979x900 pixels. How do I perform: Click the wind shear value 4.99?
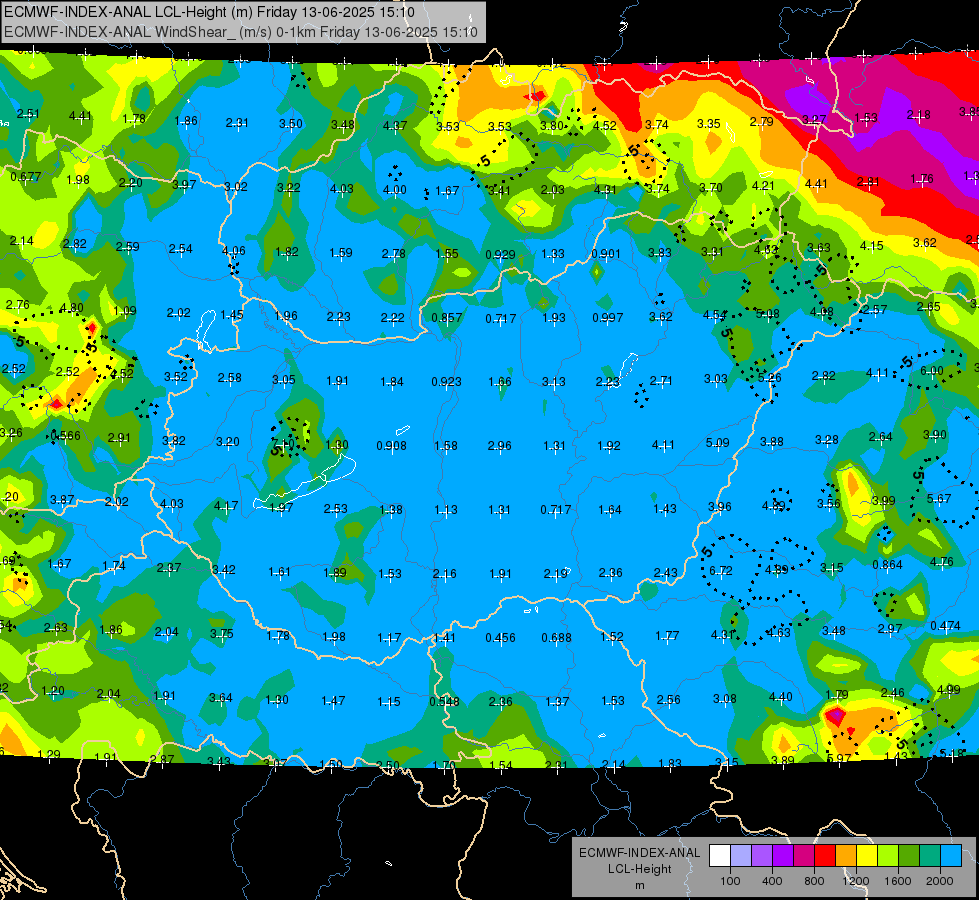point(948,690)
